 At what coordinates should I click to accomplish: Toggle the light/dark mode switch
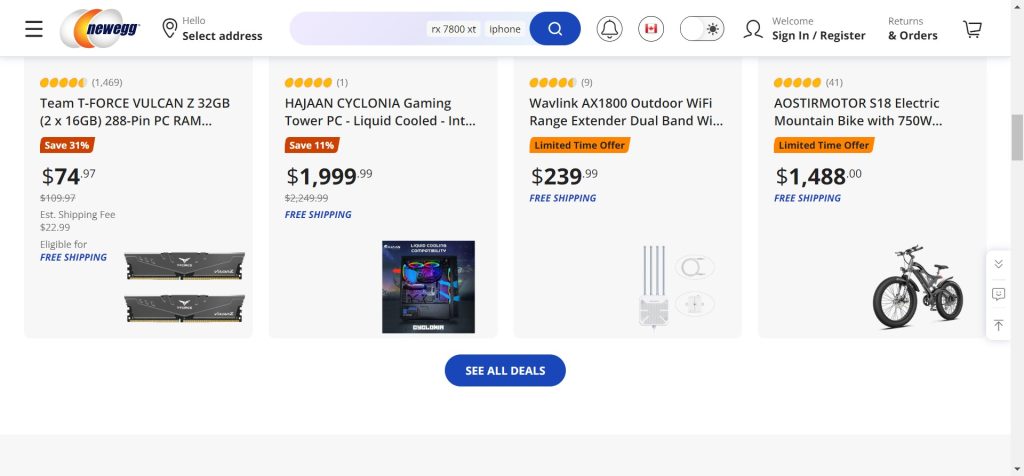point(702,29)
